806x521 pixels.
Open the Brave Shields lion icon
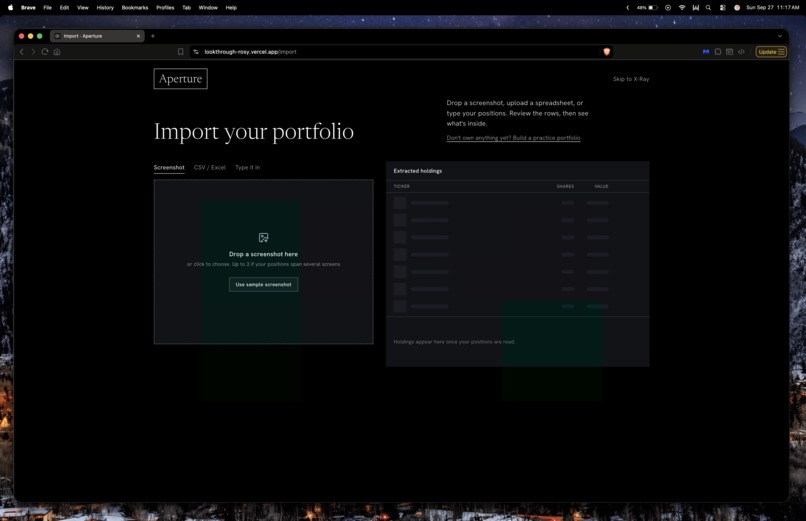(x=607, y=52)
